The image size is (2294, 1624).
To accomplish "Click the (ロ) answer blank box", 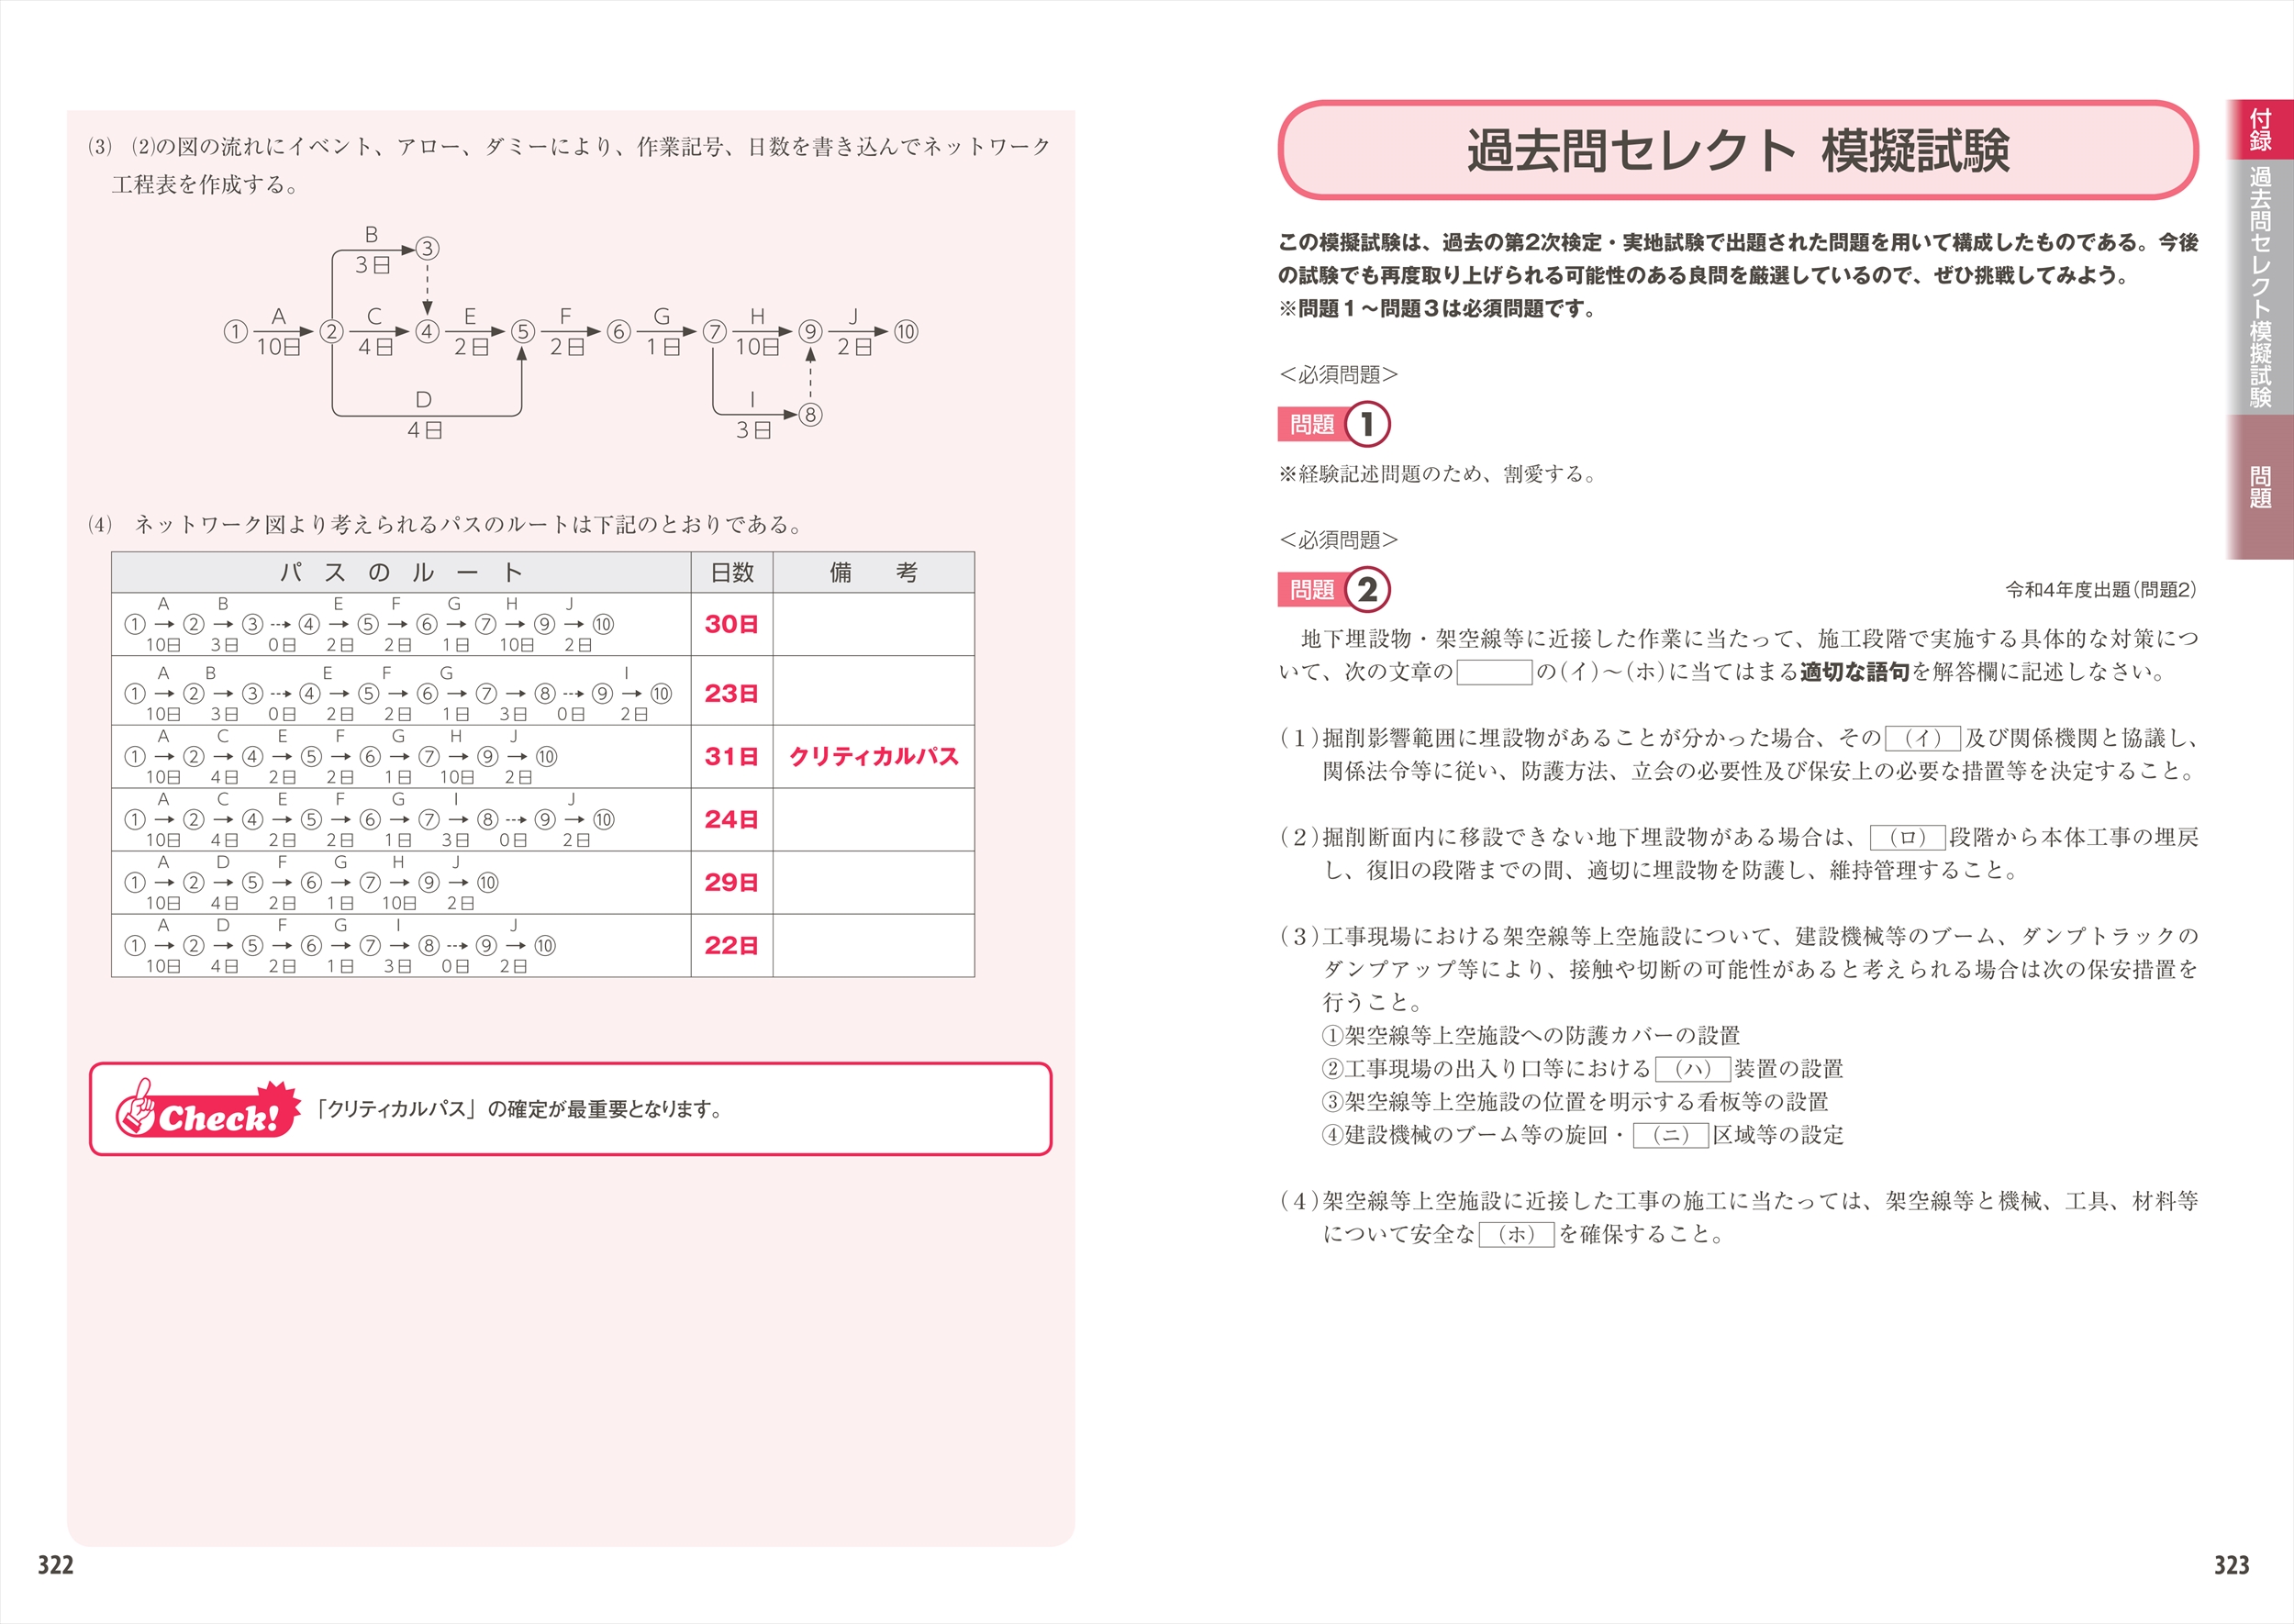I will pyautogui.click(x=1907, y=837).
